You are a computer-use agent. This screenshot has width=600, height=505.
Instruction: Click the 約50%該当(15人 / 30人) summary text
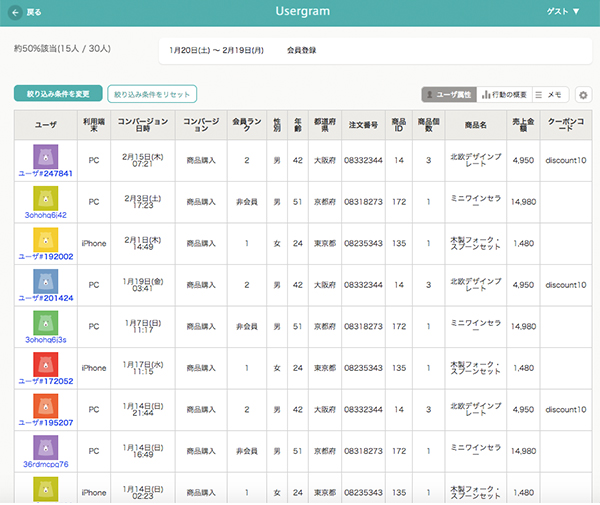tap(62, 49)
